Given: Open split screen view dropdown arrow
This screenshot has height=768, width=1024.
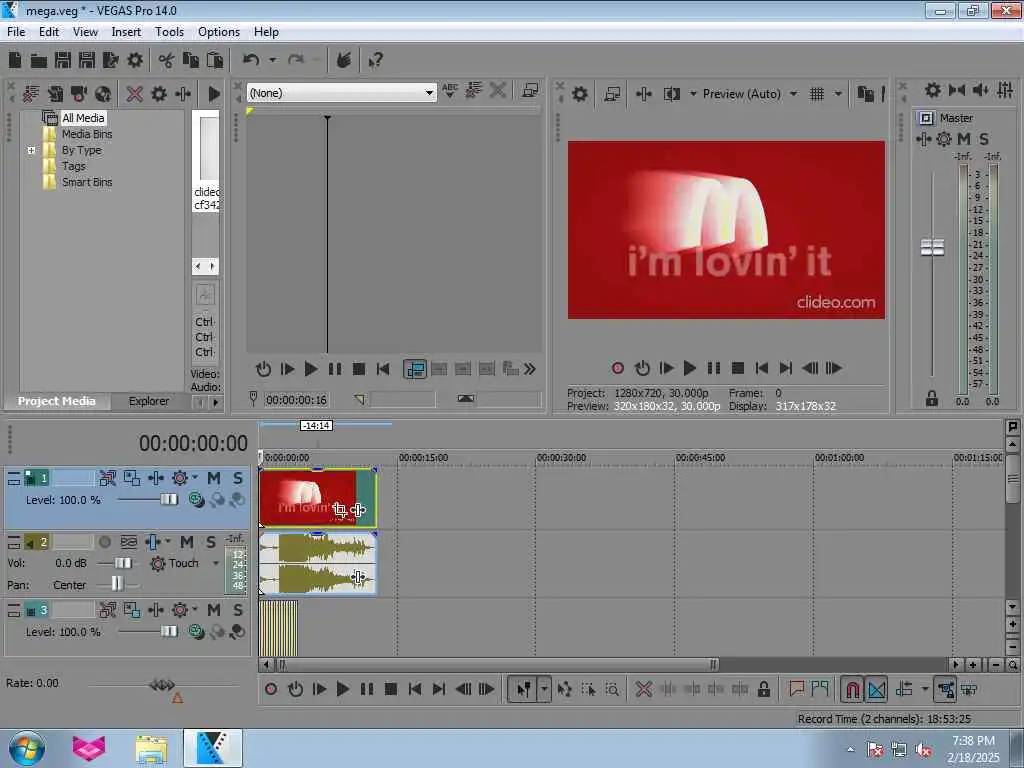Looking at the screenshot, I should point(693,94).
